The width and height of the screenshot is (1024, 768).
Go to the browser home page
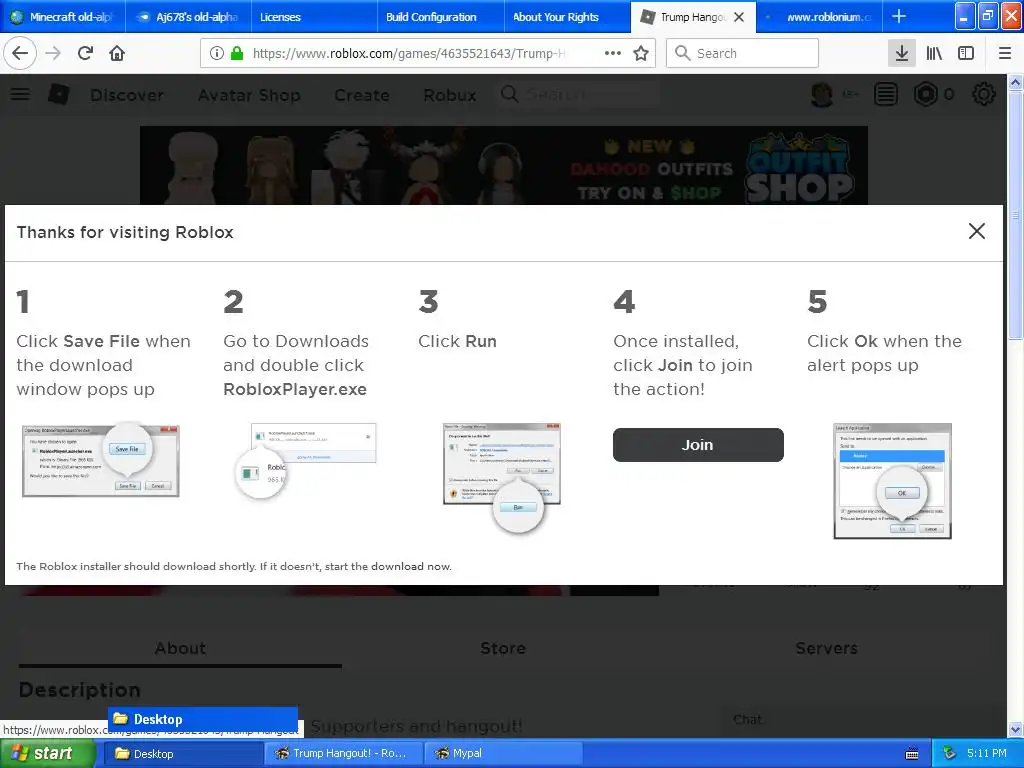[x=117, y=53]
